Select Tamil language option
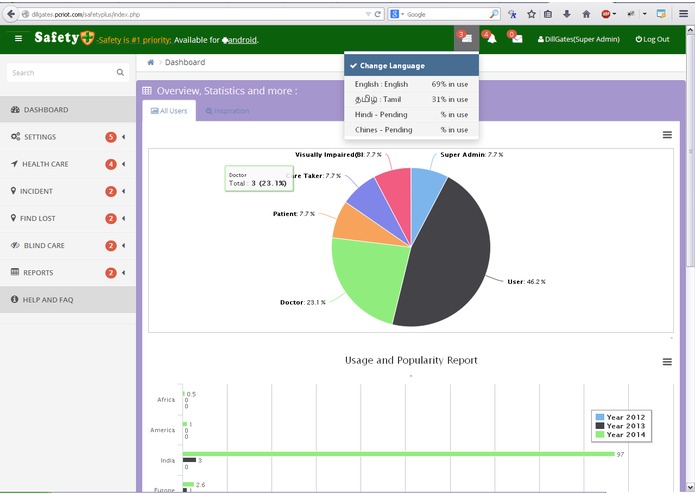The image size is (695, 494). click(x=411, y=99)
